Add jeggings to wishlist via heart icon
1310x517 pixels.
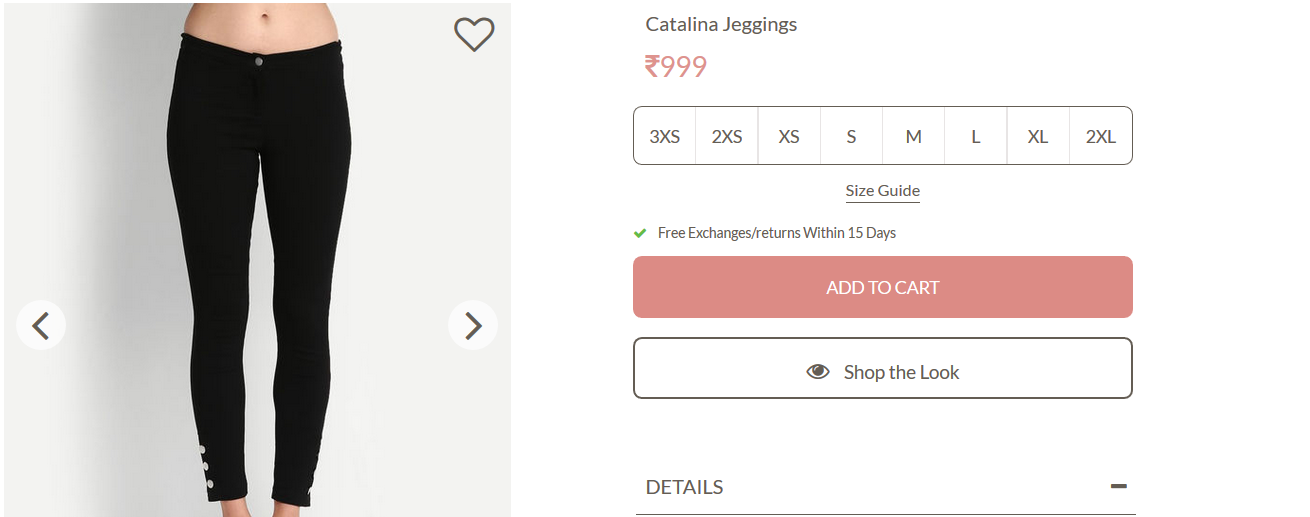(x=474, y=35)
